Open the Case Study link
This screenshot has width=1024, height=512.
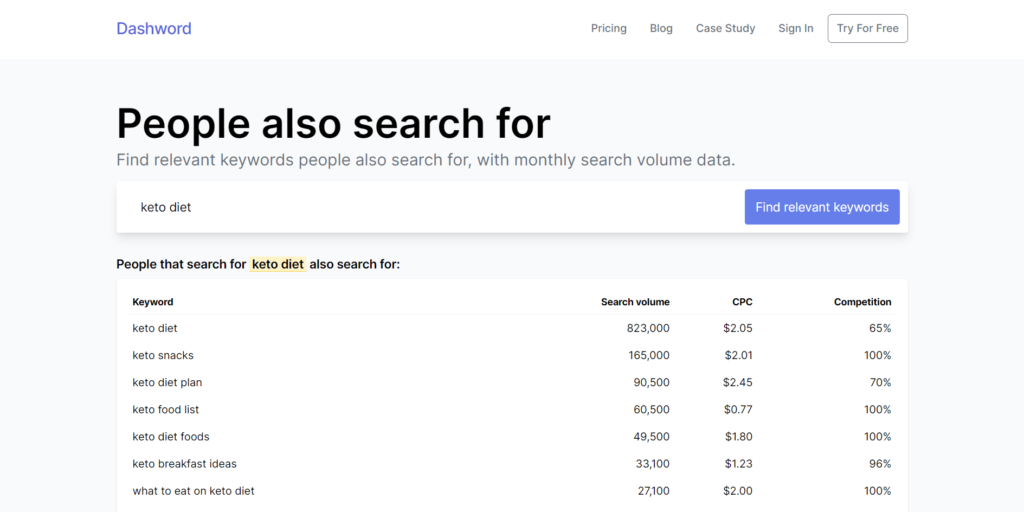coord(725,28)
